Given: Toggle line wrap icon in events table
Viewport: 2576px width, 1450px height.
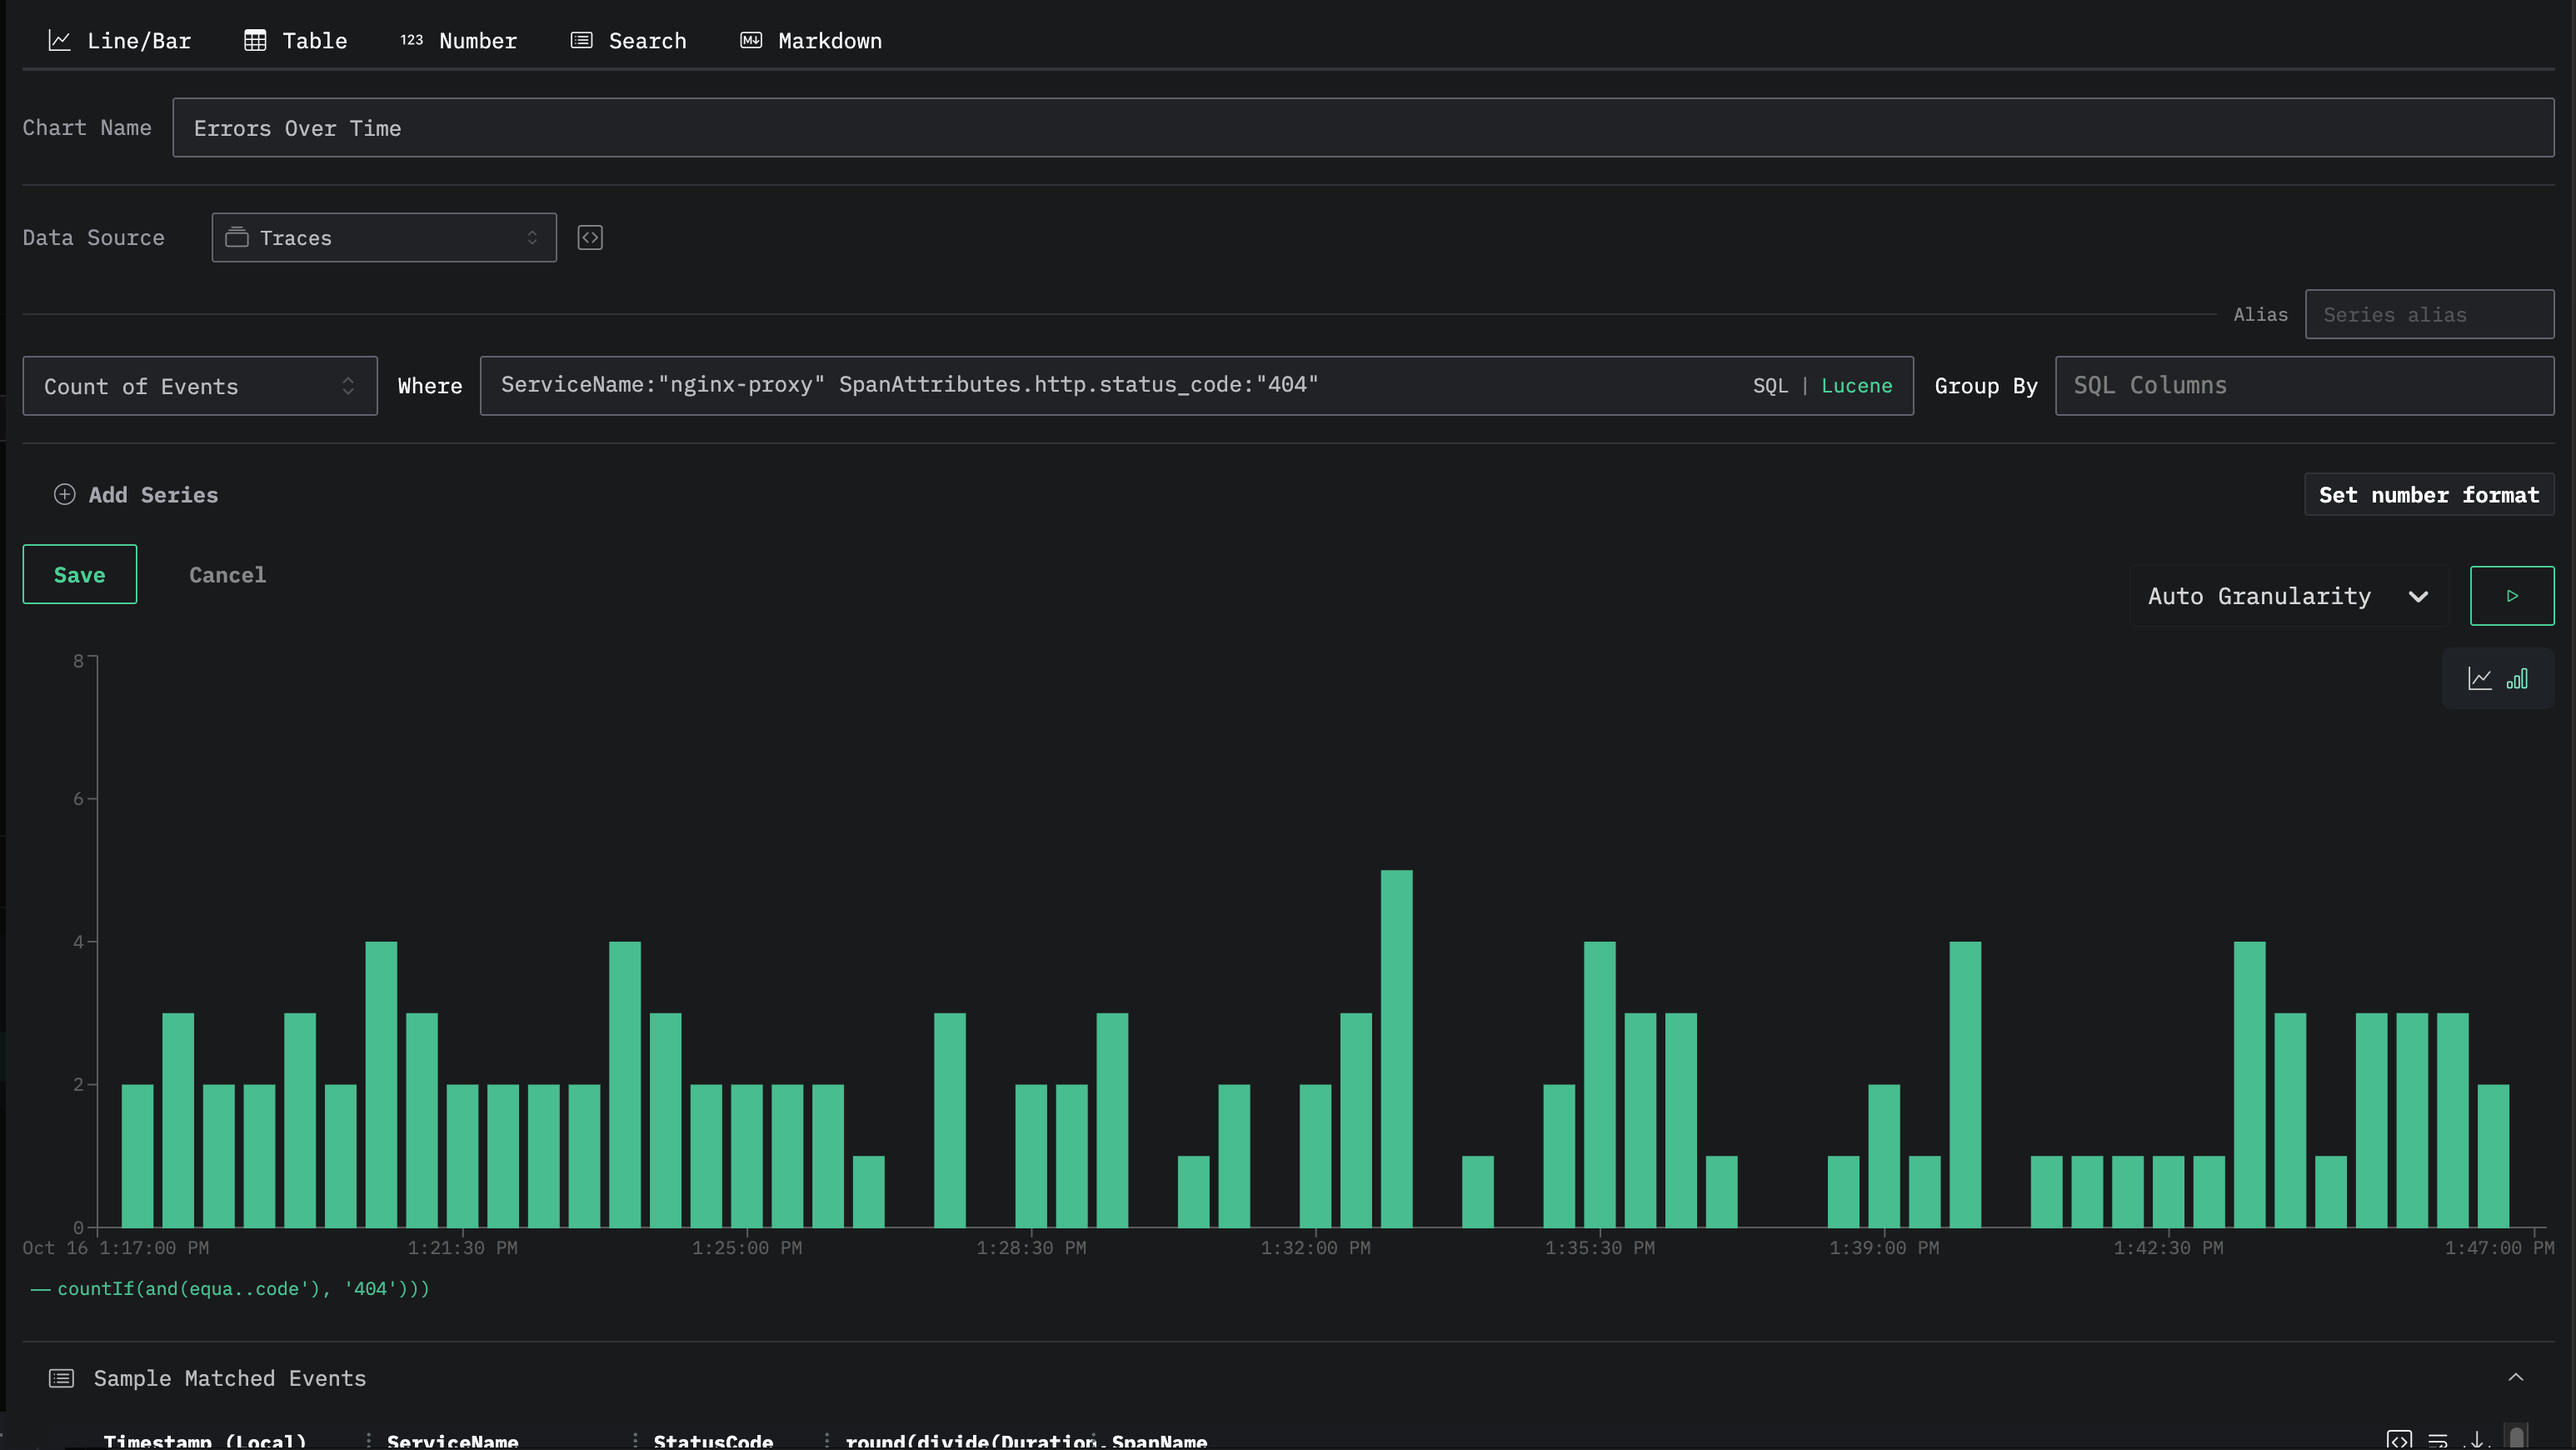Looking at the screenshot, I should point(2438,1440).
